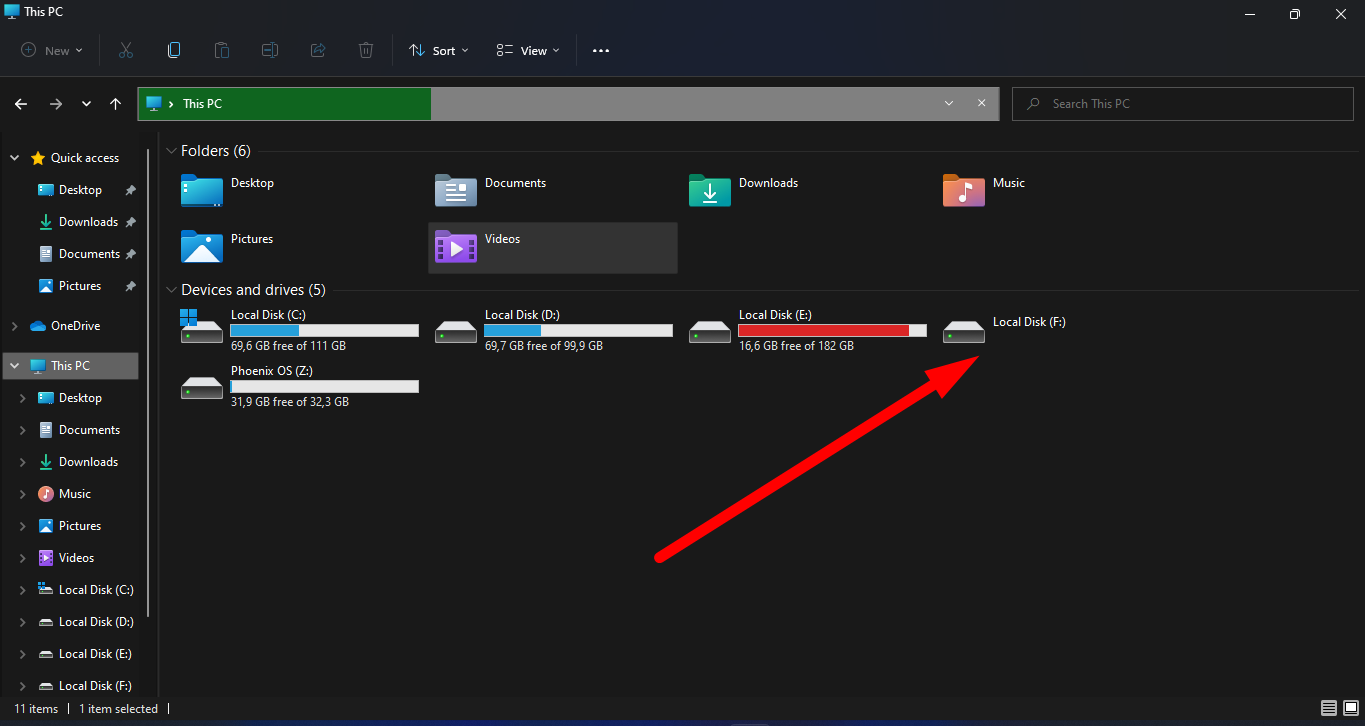
Task: Select Local Disk (E:) in sidebar tree
Action: pos(95,654)
